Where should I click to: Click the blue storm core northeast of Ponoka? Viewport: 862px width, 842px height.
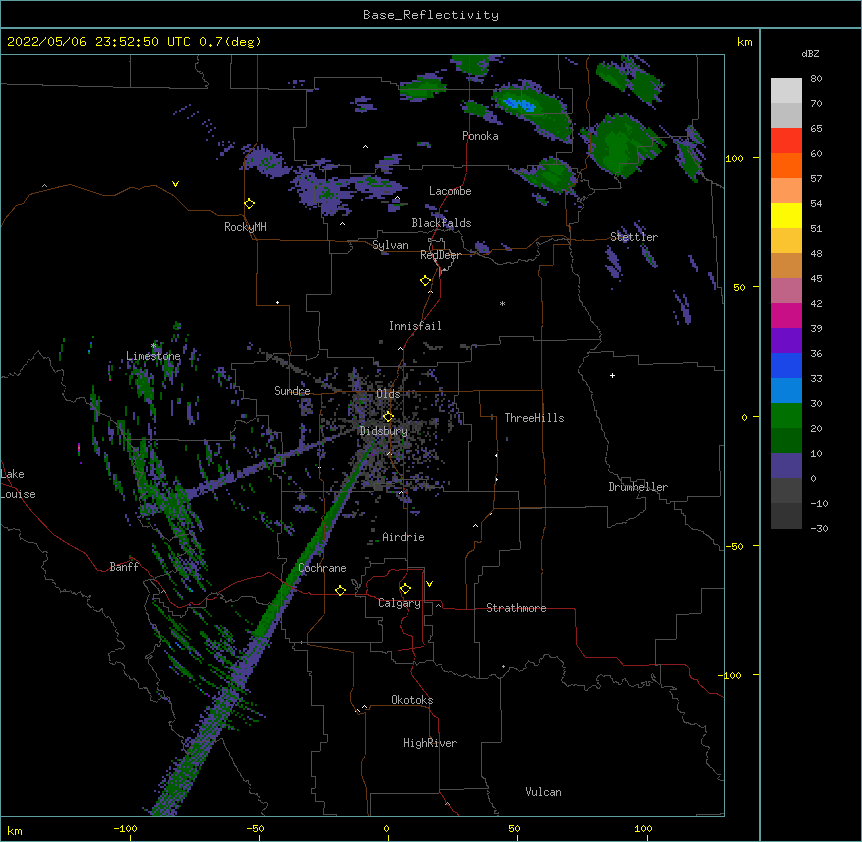tap(520, 104)
